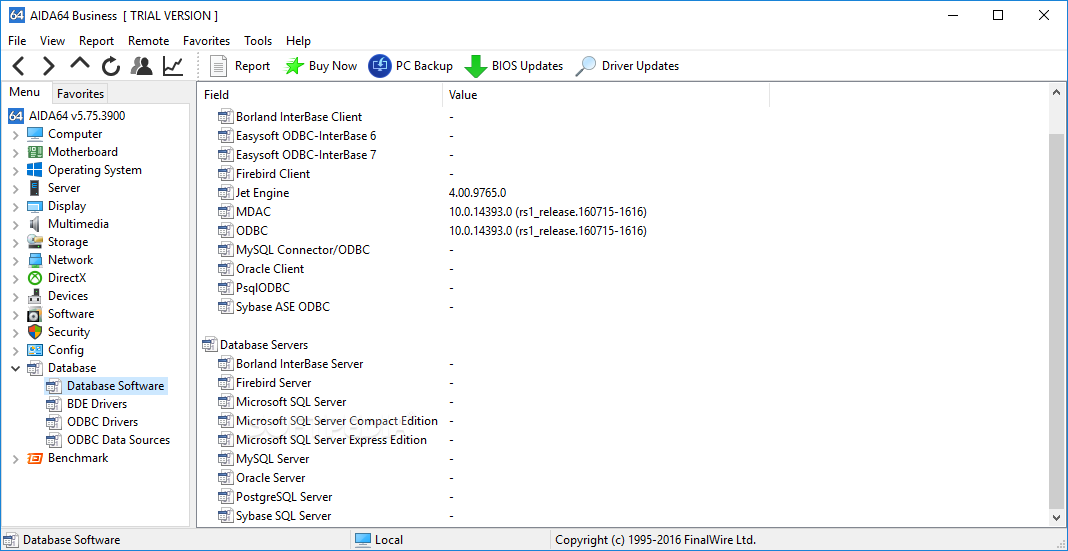The width and height of the screenshot is (1068, 551).
Task: Click the Display icon in the tree
Action: click(35, 206)
